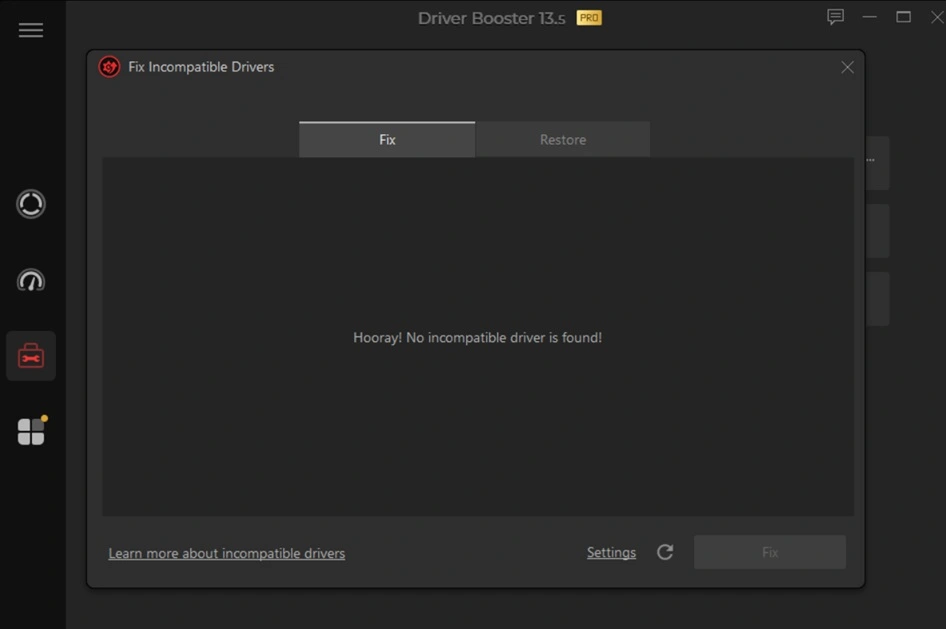Switch to the Restore tab
The width and height of the screenshot is (949, 629).
[563, 140]
